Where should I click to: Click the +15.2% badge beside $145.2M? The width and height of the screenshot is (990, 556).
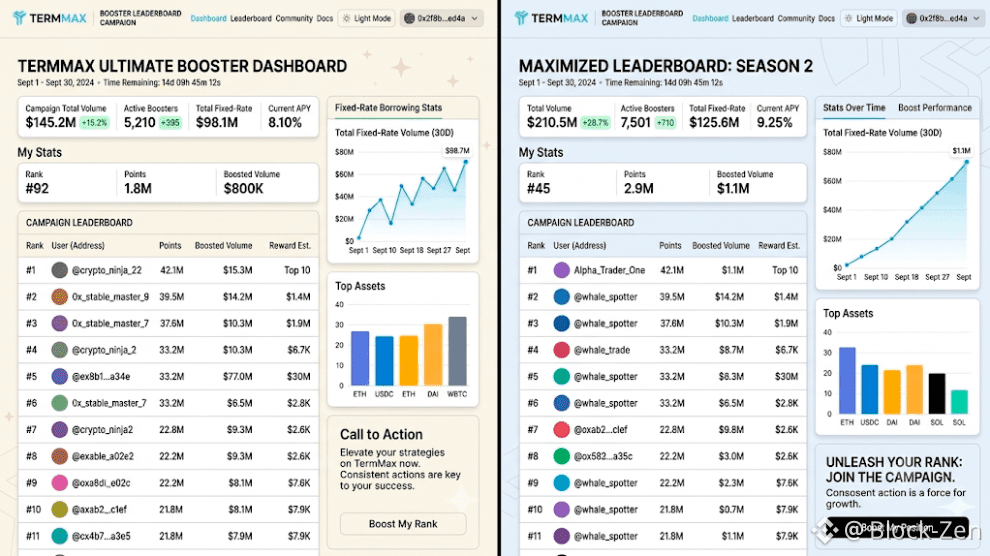[x=94, y=123]
